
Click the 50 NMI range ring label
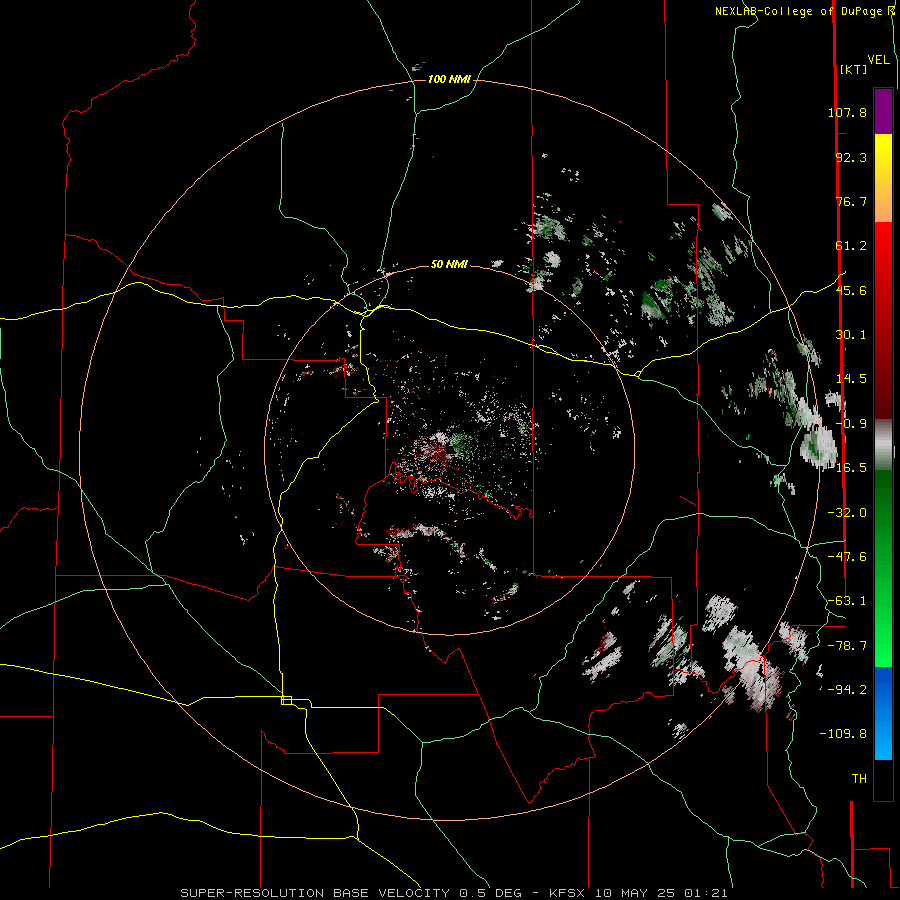[x=449, y=265]
